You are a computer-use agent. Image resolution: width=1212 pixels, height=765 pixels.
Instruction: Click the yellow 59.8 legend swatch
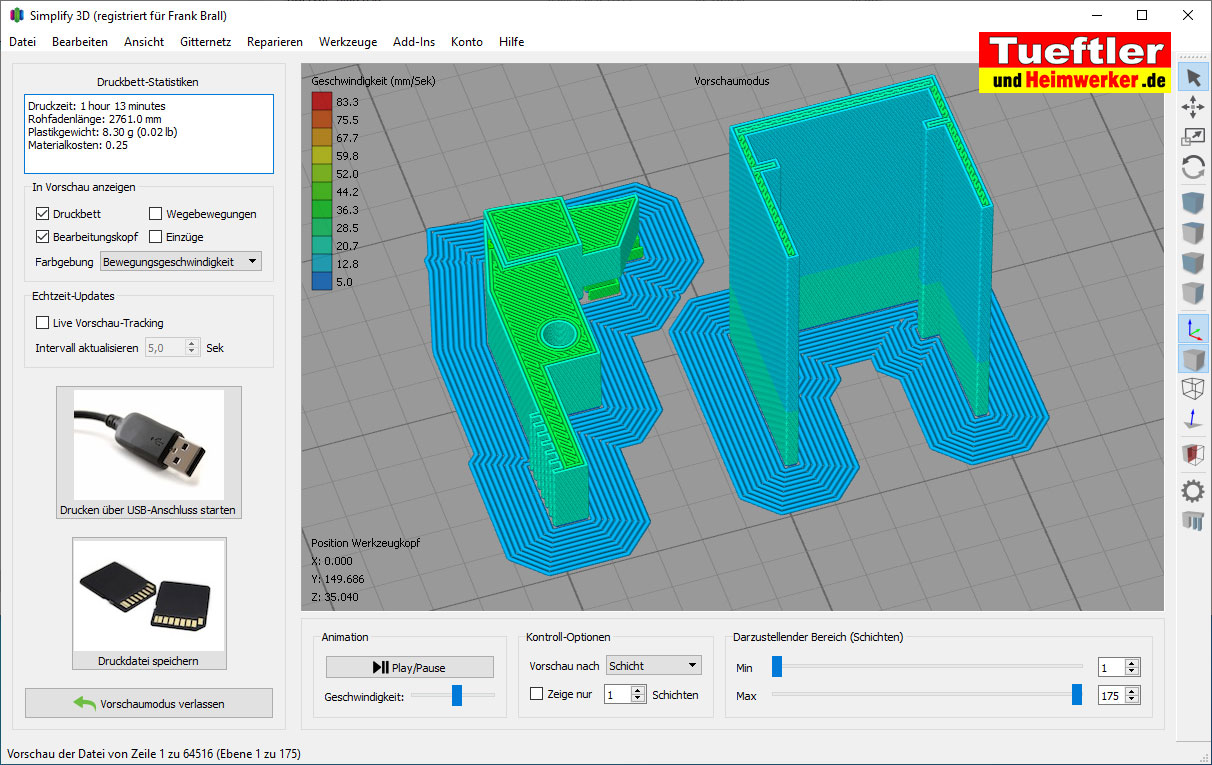click(x=321, y=155)
